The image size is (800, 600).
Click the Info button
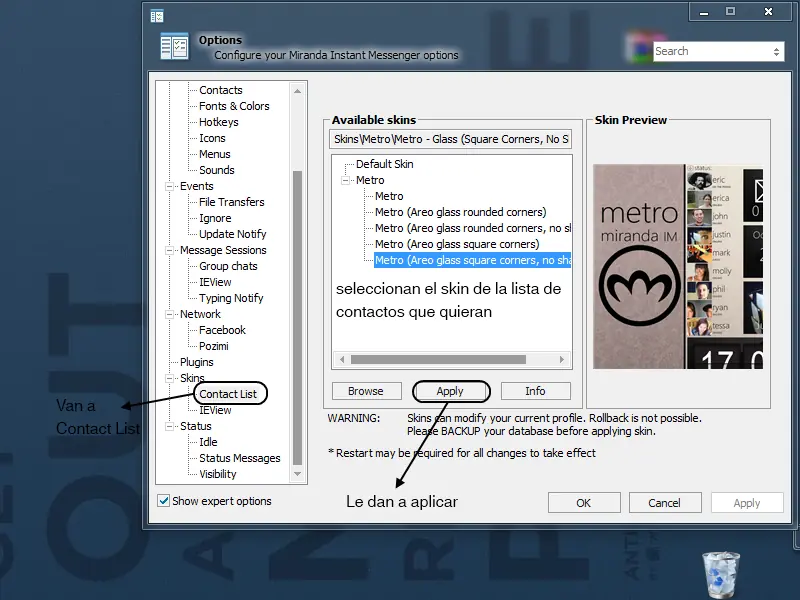pos(535,391)
